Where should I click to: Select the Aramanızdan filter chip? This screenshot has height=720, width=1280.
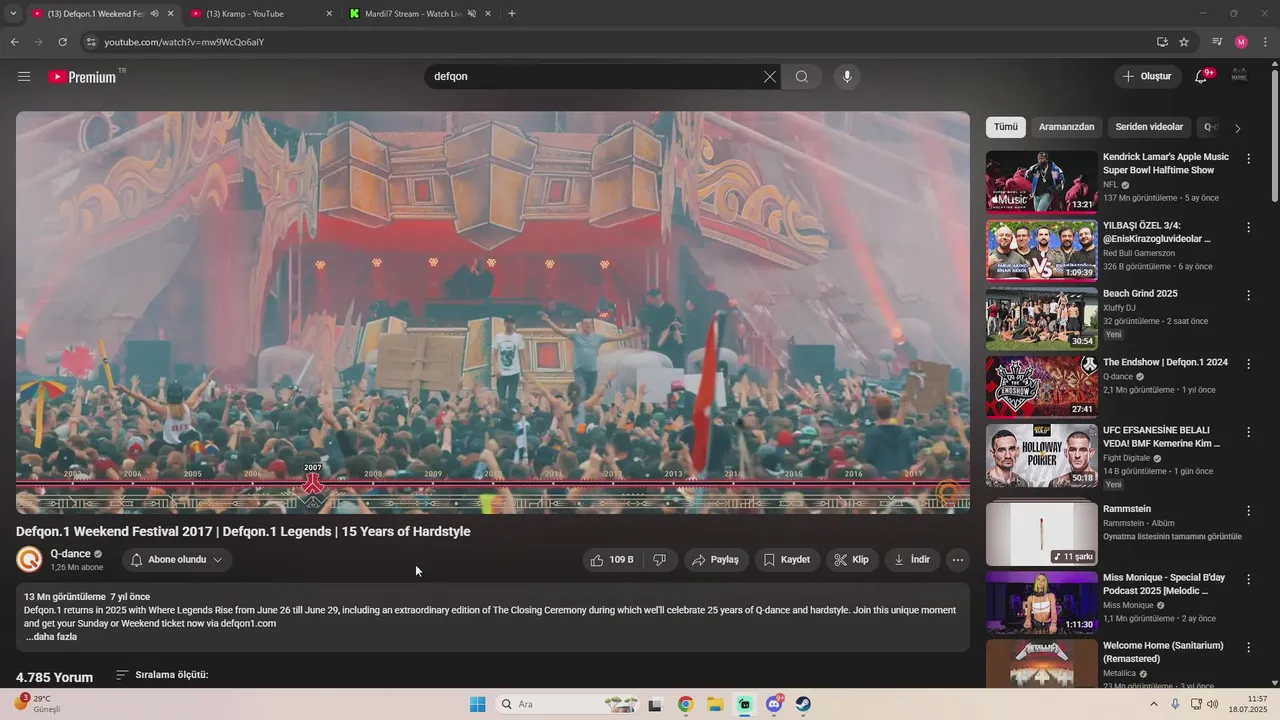click(x=1067, y=127)
